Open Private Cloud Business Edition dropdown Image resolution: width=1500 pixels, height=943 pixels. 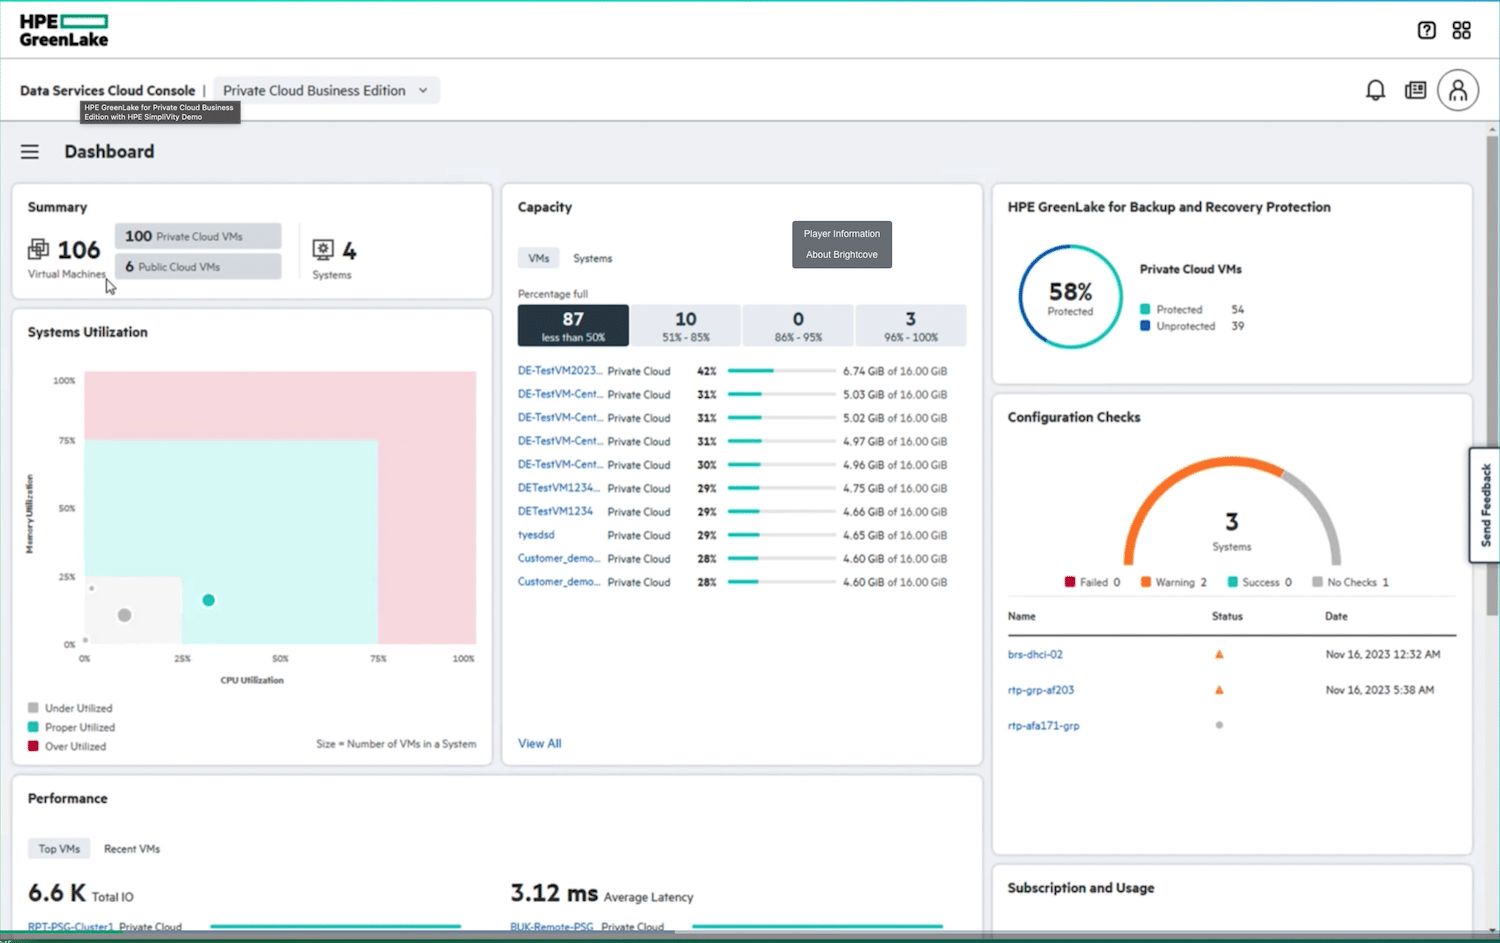pyautogui.click(x=326, y=90)
